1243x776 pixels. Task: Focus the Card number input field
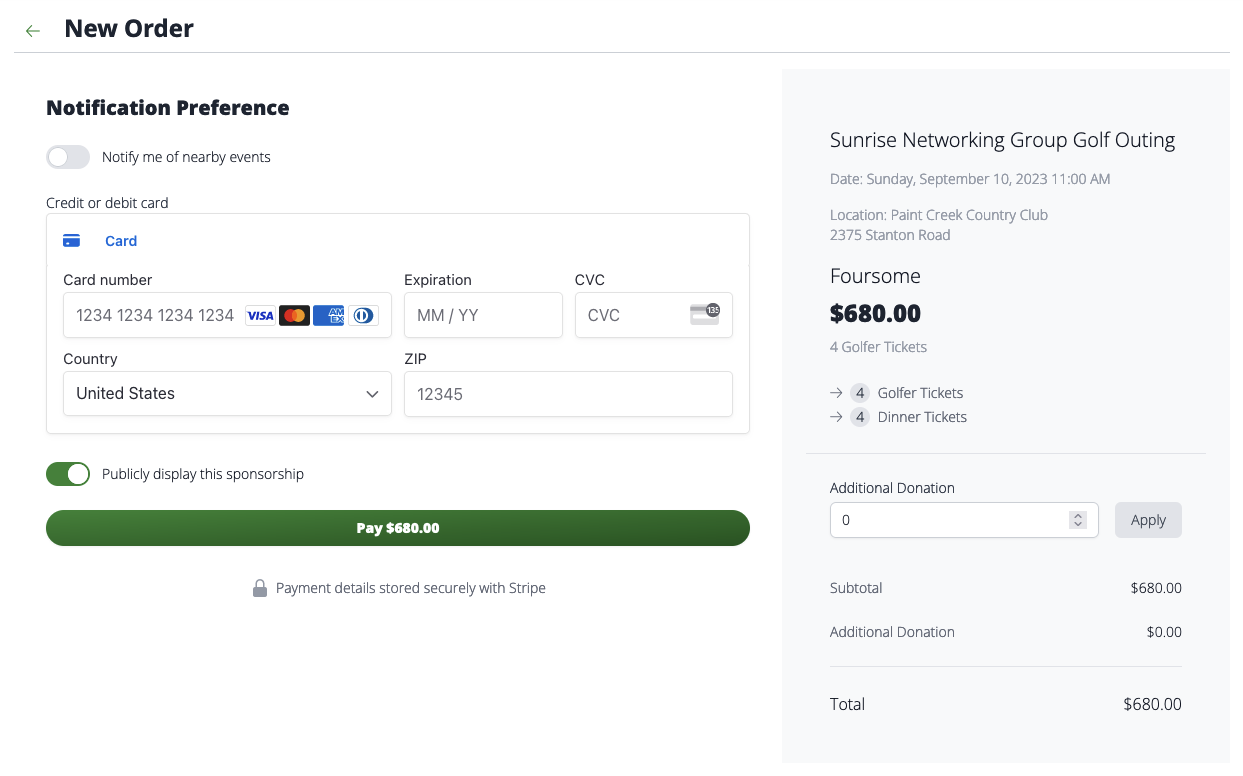155,316
